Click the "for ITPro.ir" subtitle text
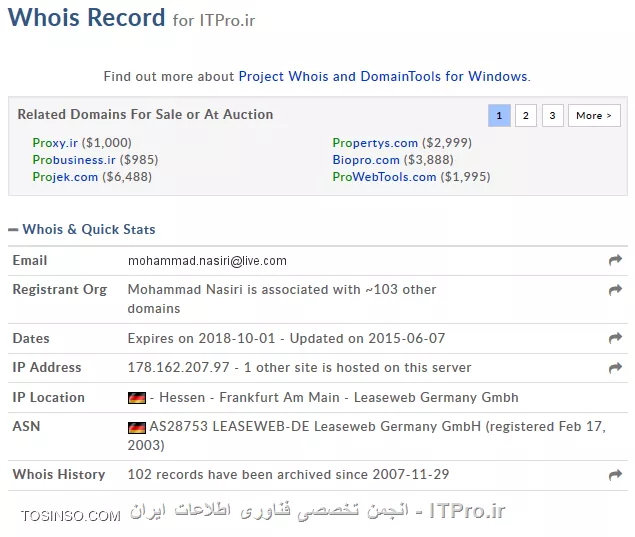 [214, 20]
